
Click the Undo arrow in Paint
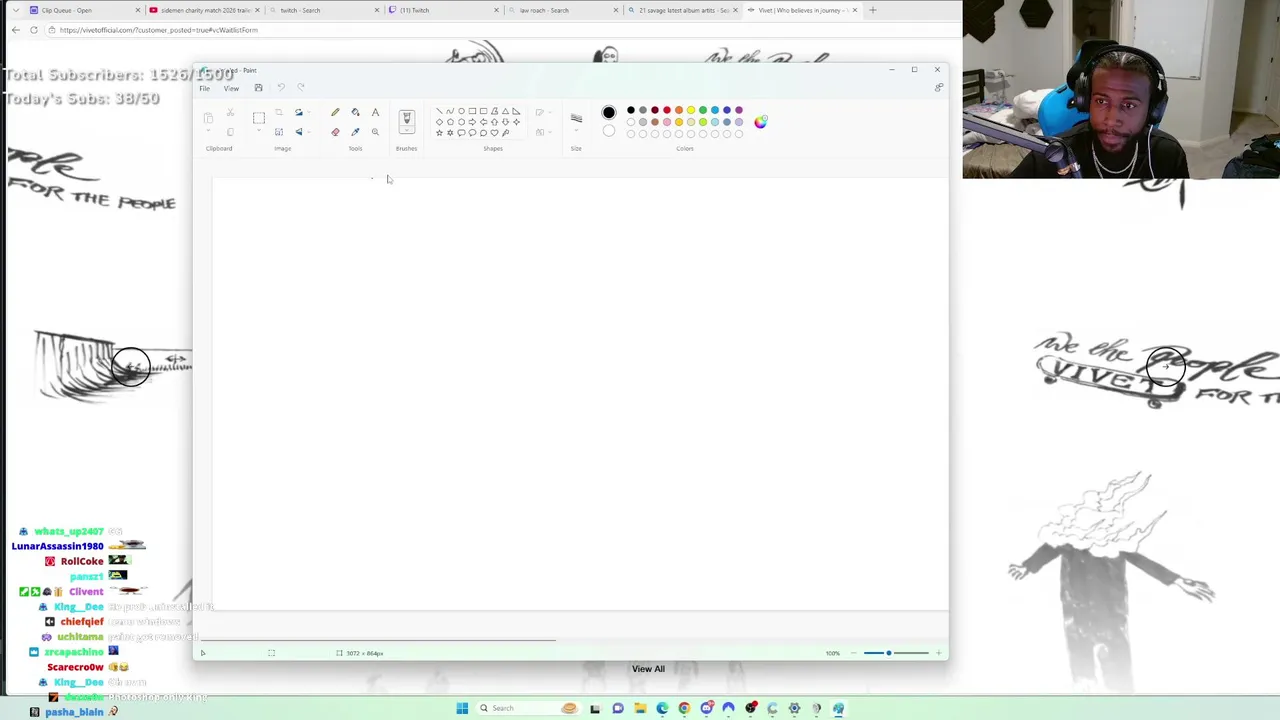coord(280,88)
